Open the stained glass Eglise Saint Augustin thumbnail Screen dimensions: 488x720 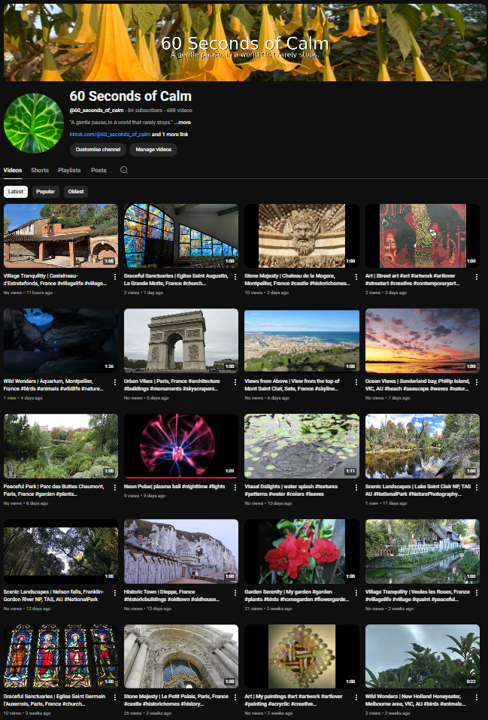coord(181,236)
